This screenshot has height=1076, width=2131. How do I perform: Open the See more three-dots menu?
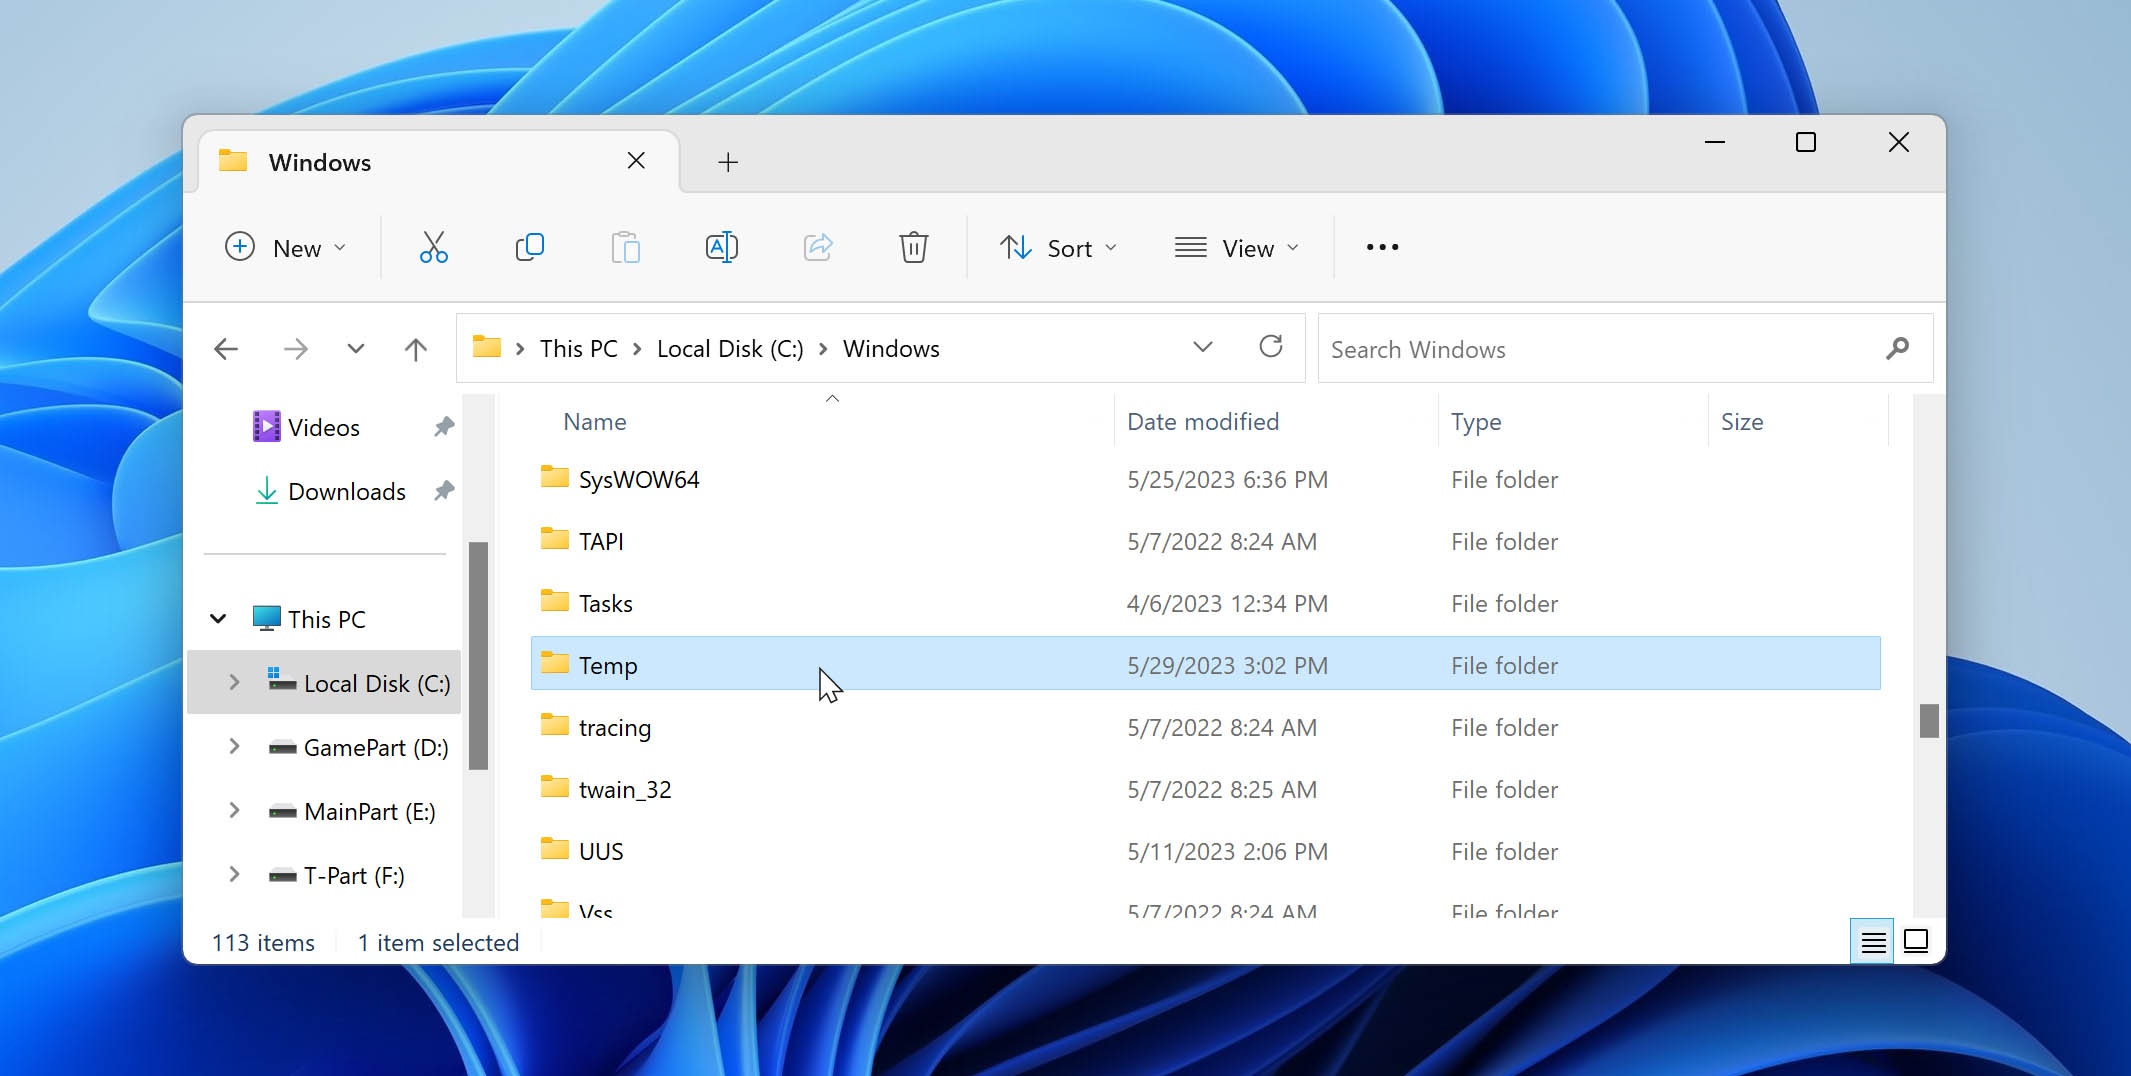pyautogui.click(x=1382, y=247)
